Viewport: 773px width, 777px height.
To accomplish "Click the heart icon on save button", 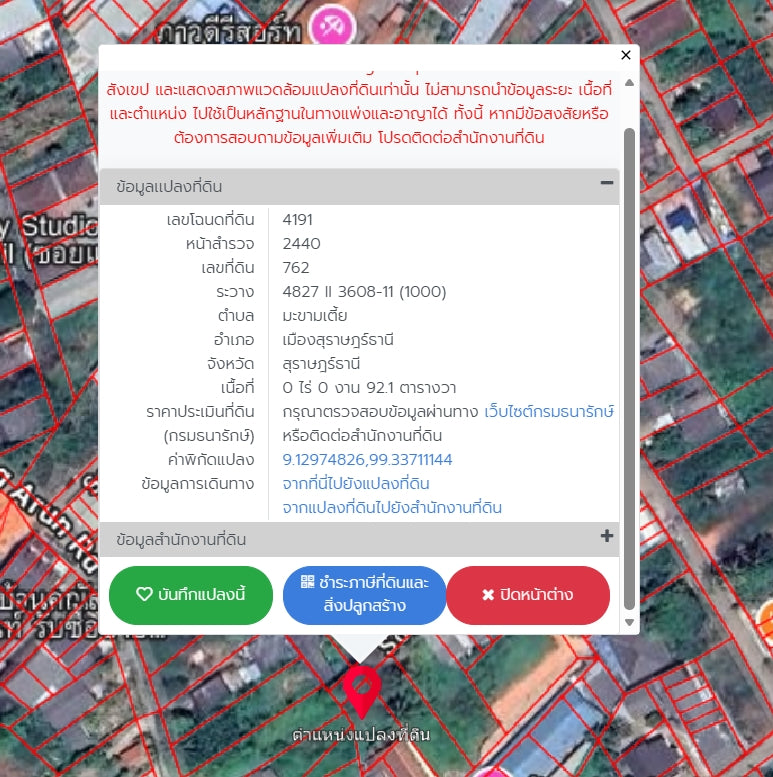I will pyautogui.click(x=144, y=595).
